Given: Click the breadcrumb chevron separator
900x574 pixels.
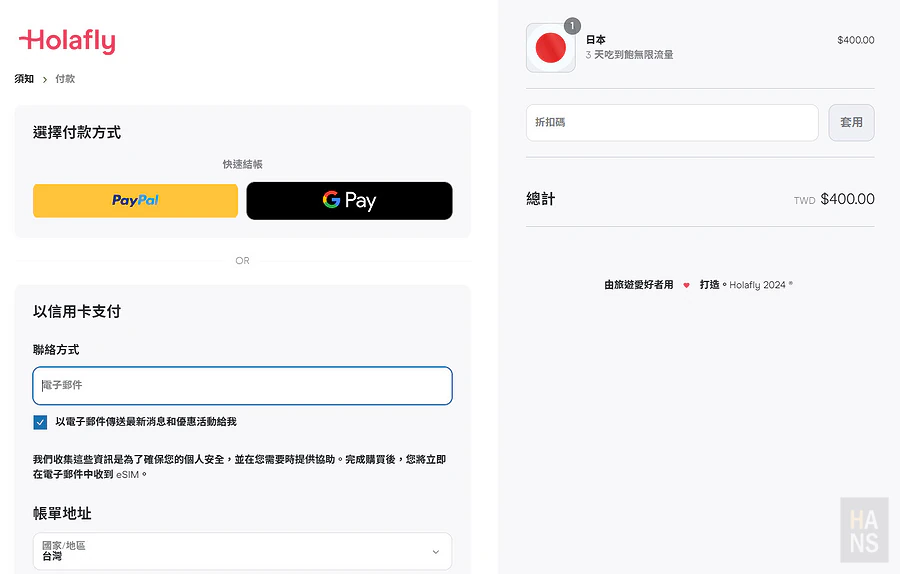Looking at the screenshot, I should [45, 79].
